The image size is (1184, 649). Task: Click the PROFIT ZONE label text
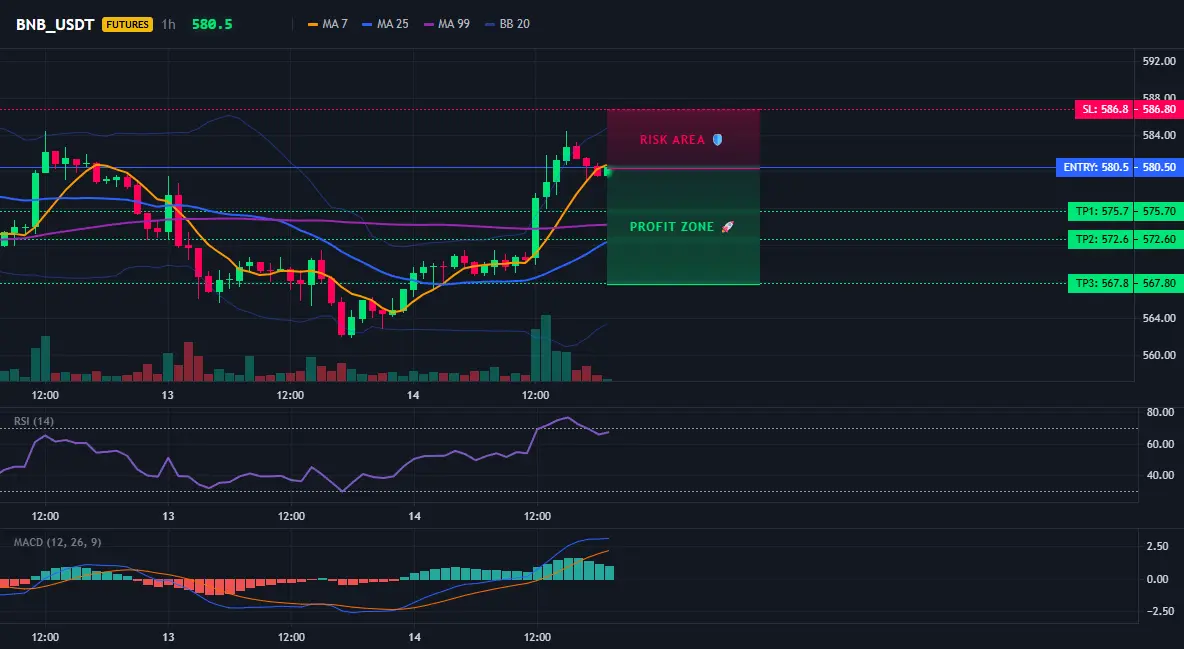[x=672, y=227]
